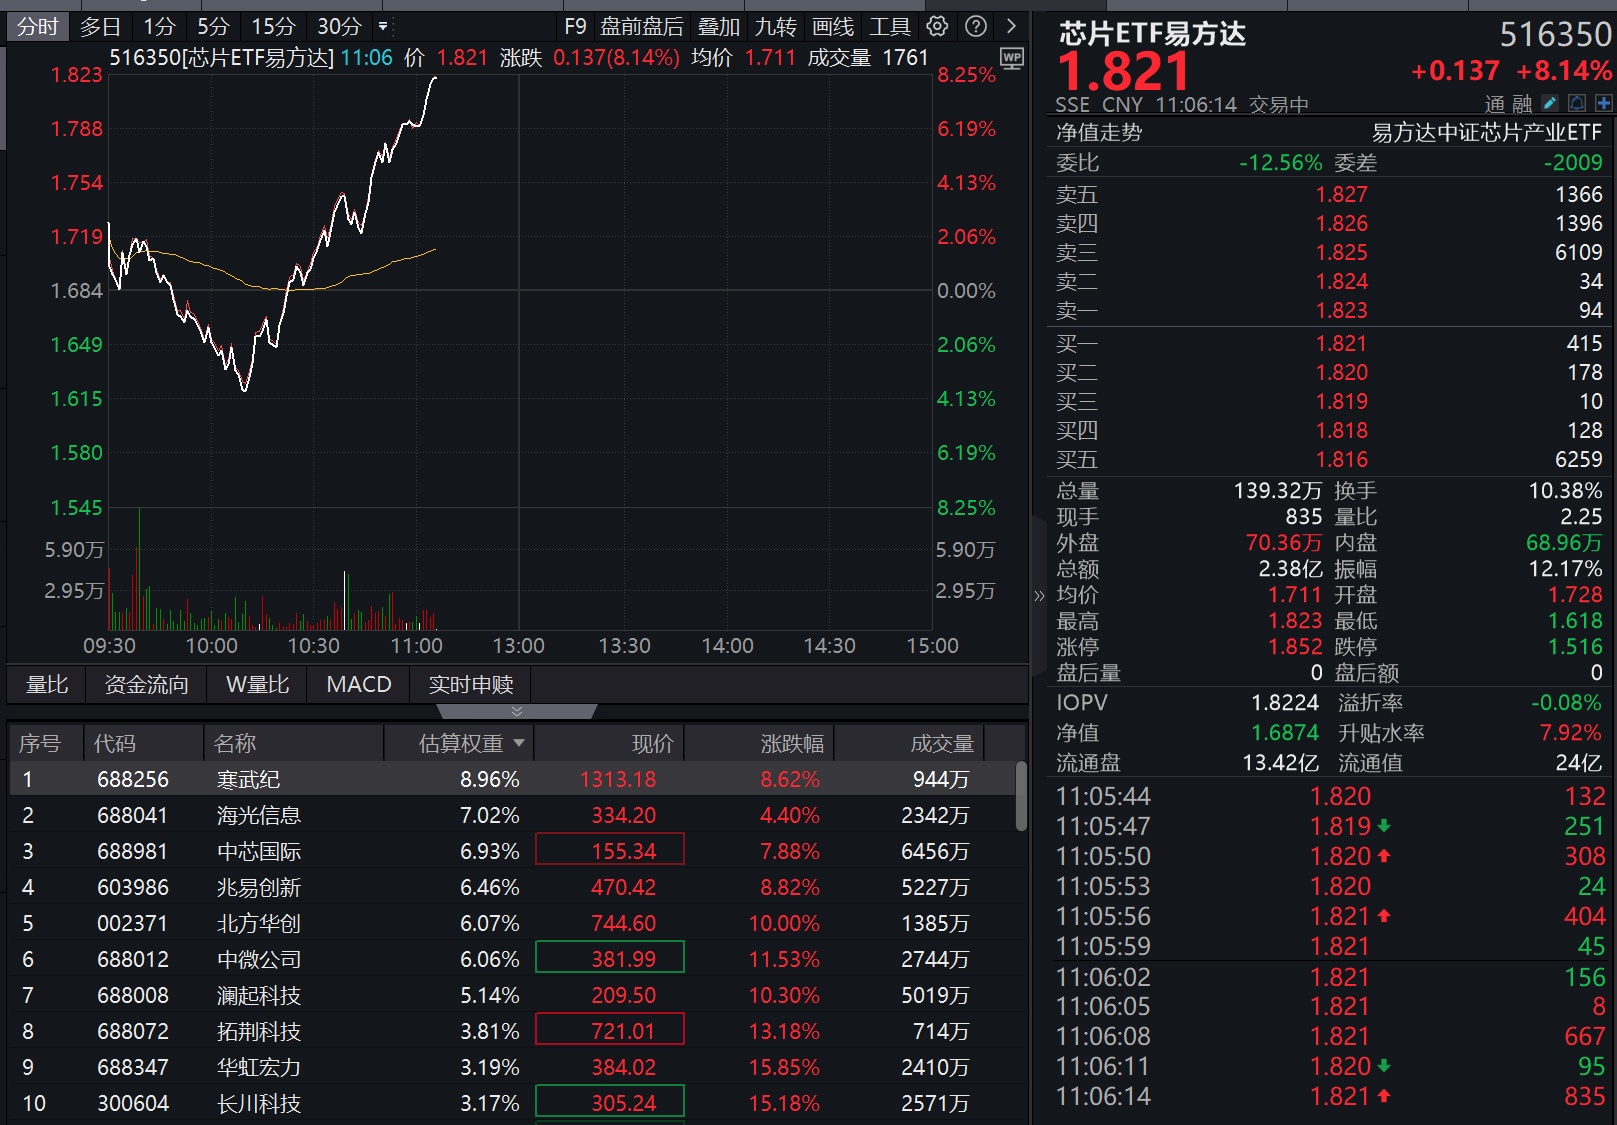Set a price alert with bell icon
The image size is (1617, 1125).
1577,103
